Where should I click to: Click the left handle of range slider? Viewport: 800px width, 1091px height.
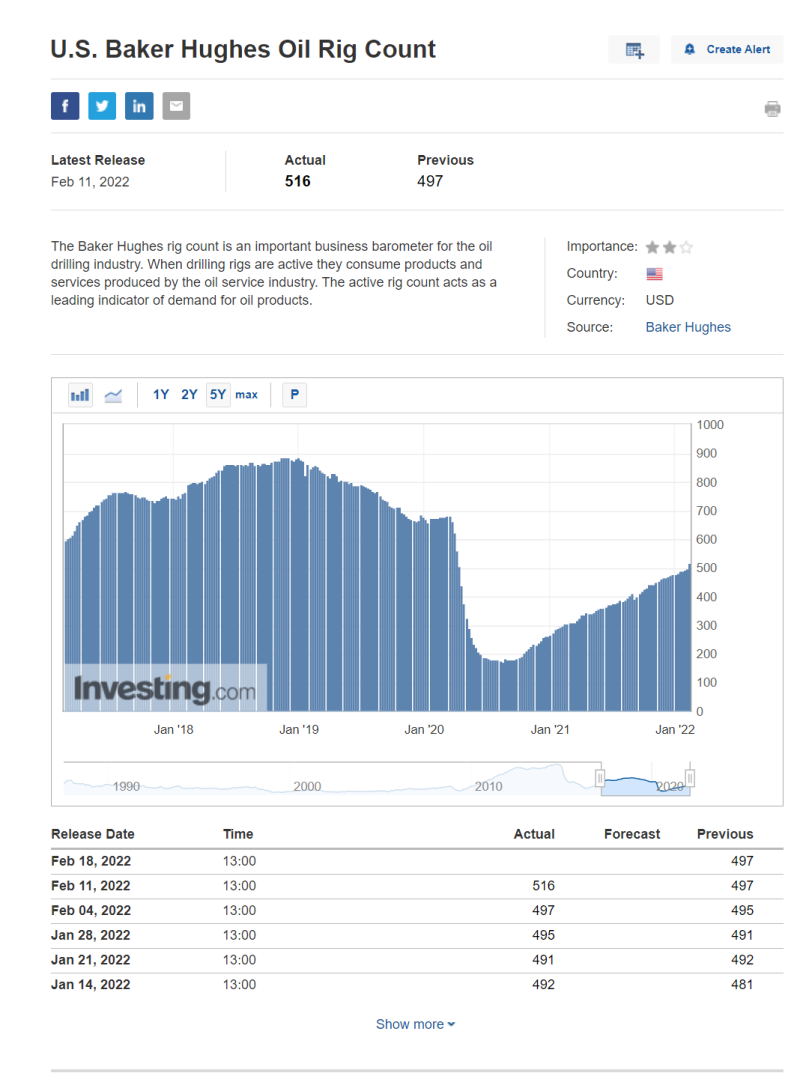point(601,778)
